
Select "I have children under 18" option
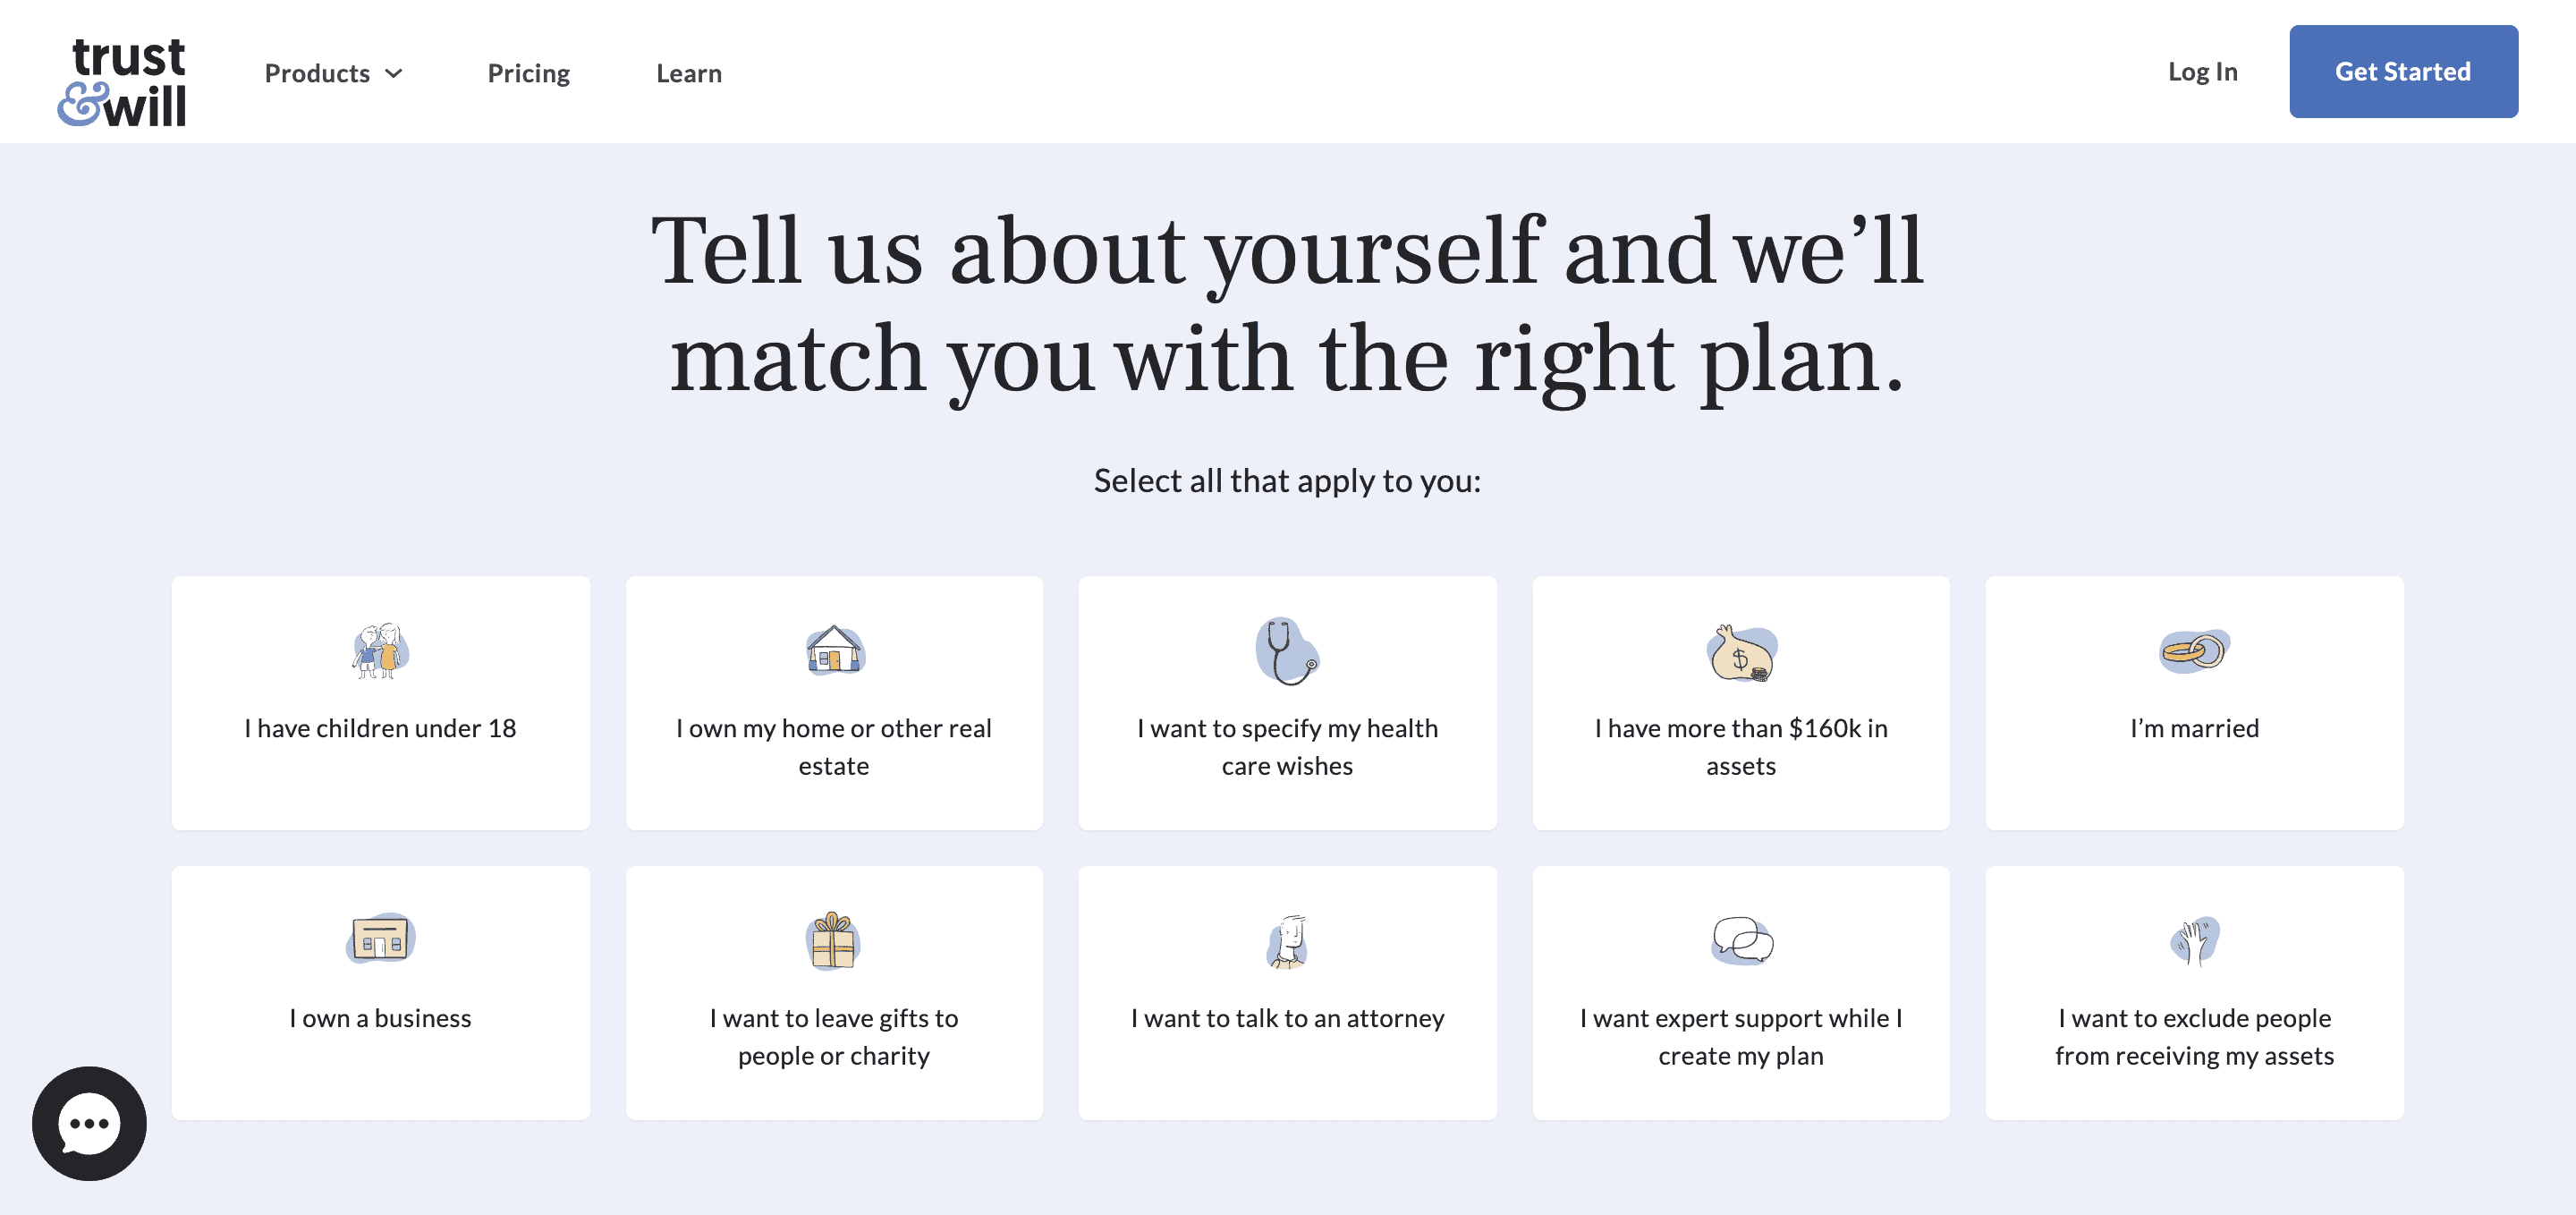point(380,728)
